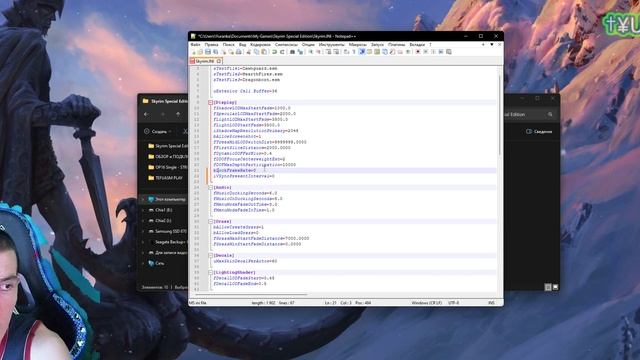This screenshot has width=640, height=360.
Task: Select TEFUASM PLAY folder in Explorer
Action: (165, 178)
